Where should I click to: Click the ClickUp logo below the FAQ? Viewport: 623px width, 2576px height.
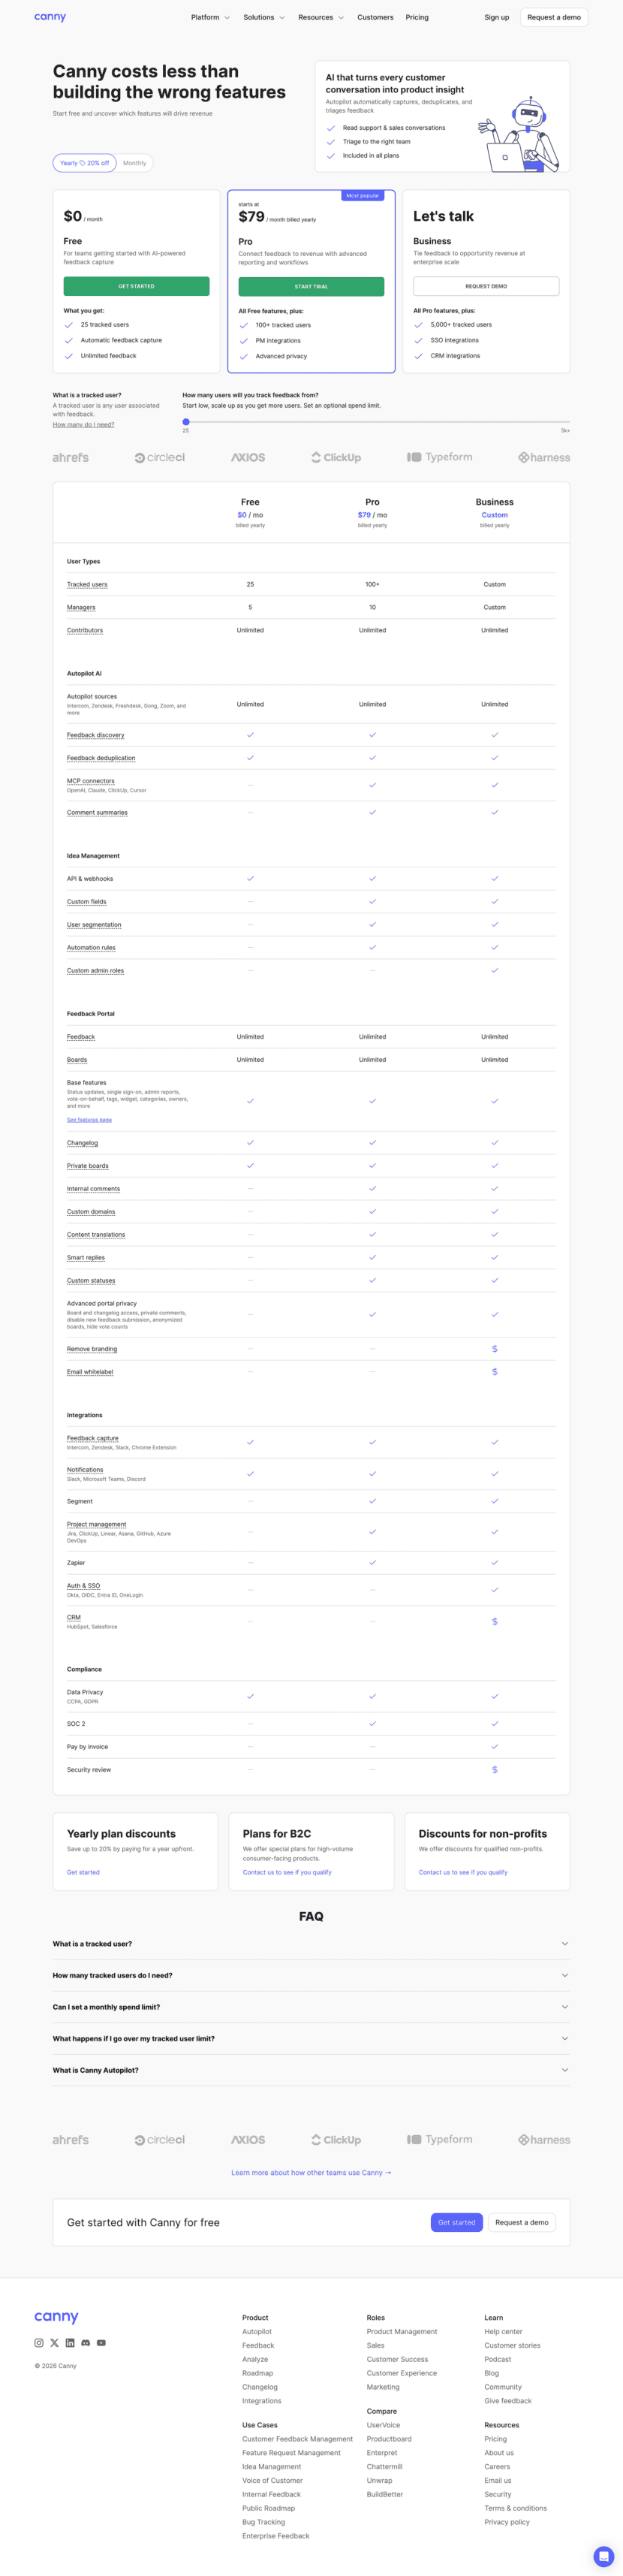(336, 2140)
